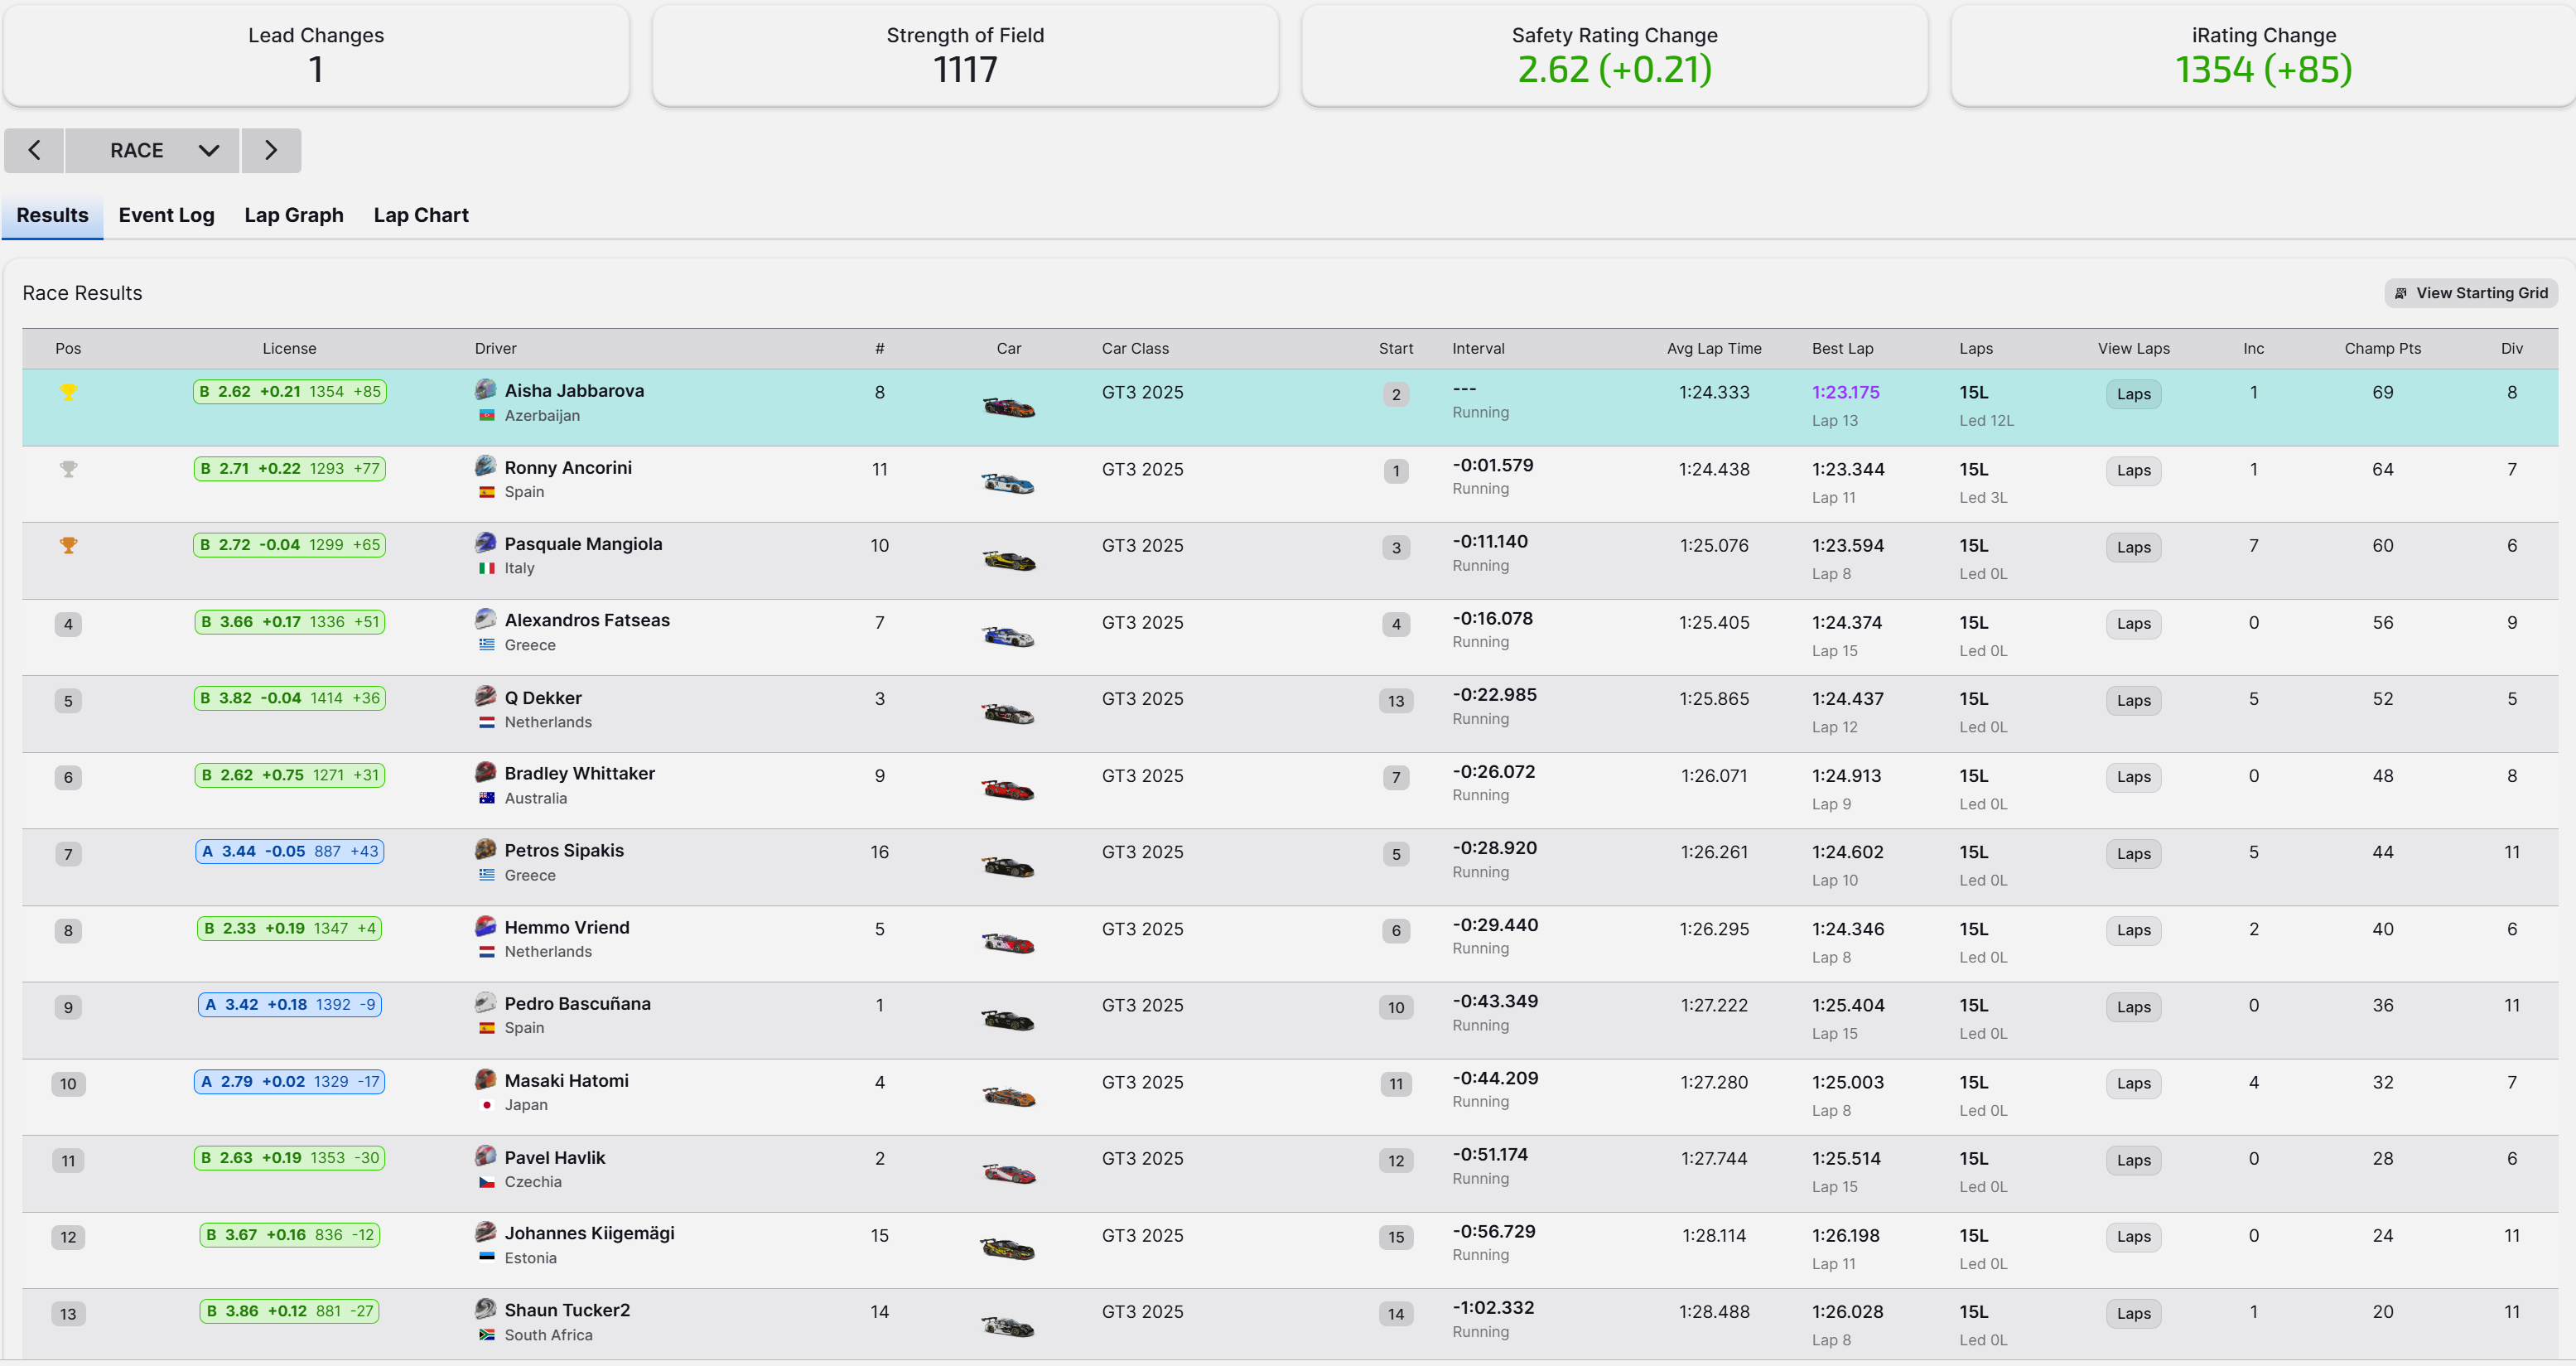The width and height of the screenshot is (2576, 1366).
Task: Open the Lap Chart tab
Action: pyautogui.click(x=420, y=215)
